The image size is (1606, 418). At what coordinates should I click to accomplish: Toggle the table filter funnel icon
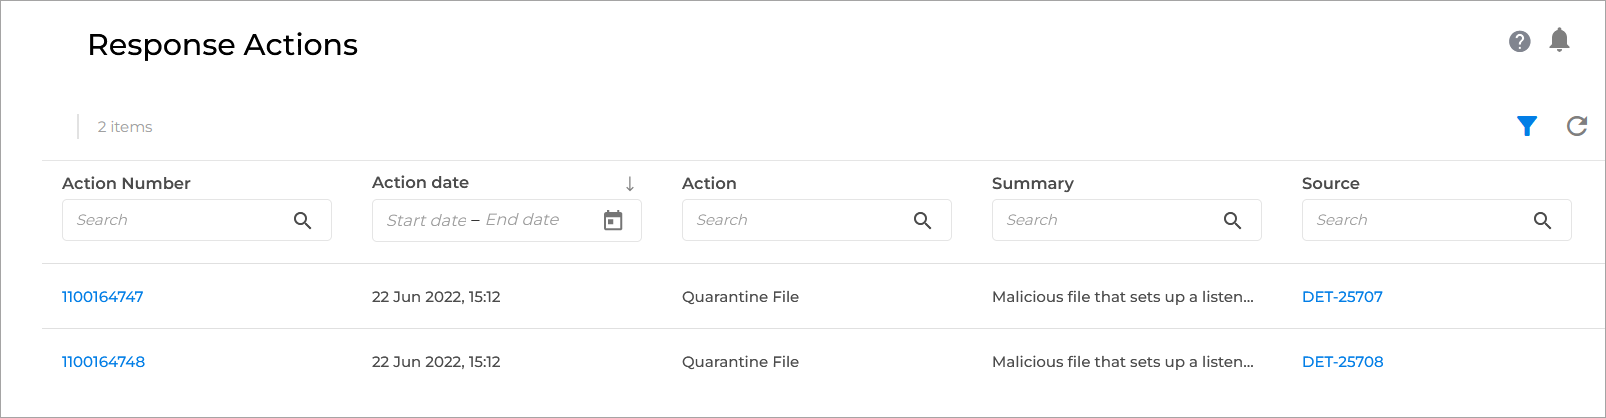(x=1527, y=126)
